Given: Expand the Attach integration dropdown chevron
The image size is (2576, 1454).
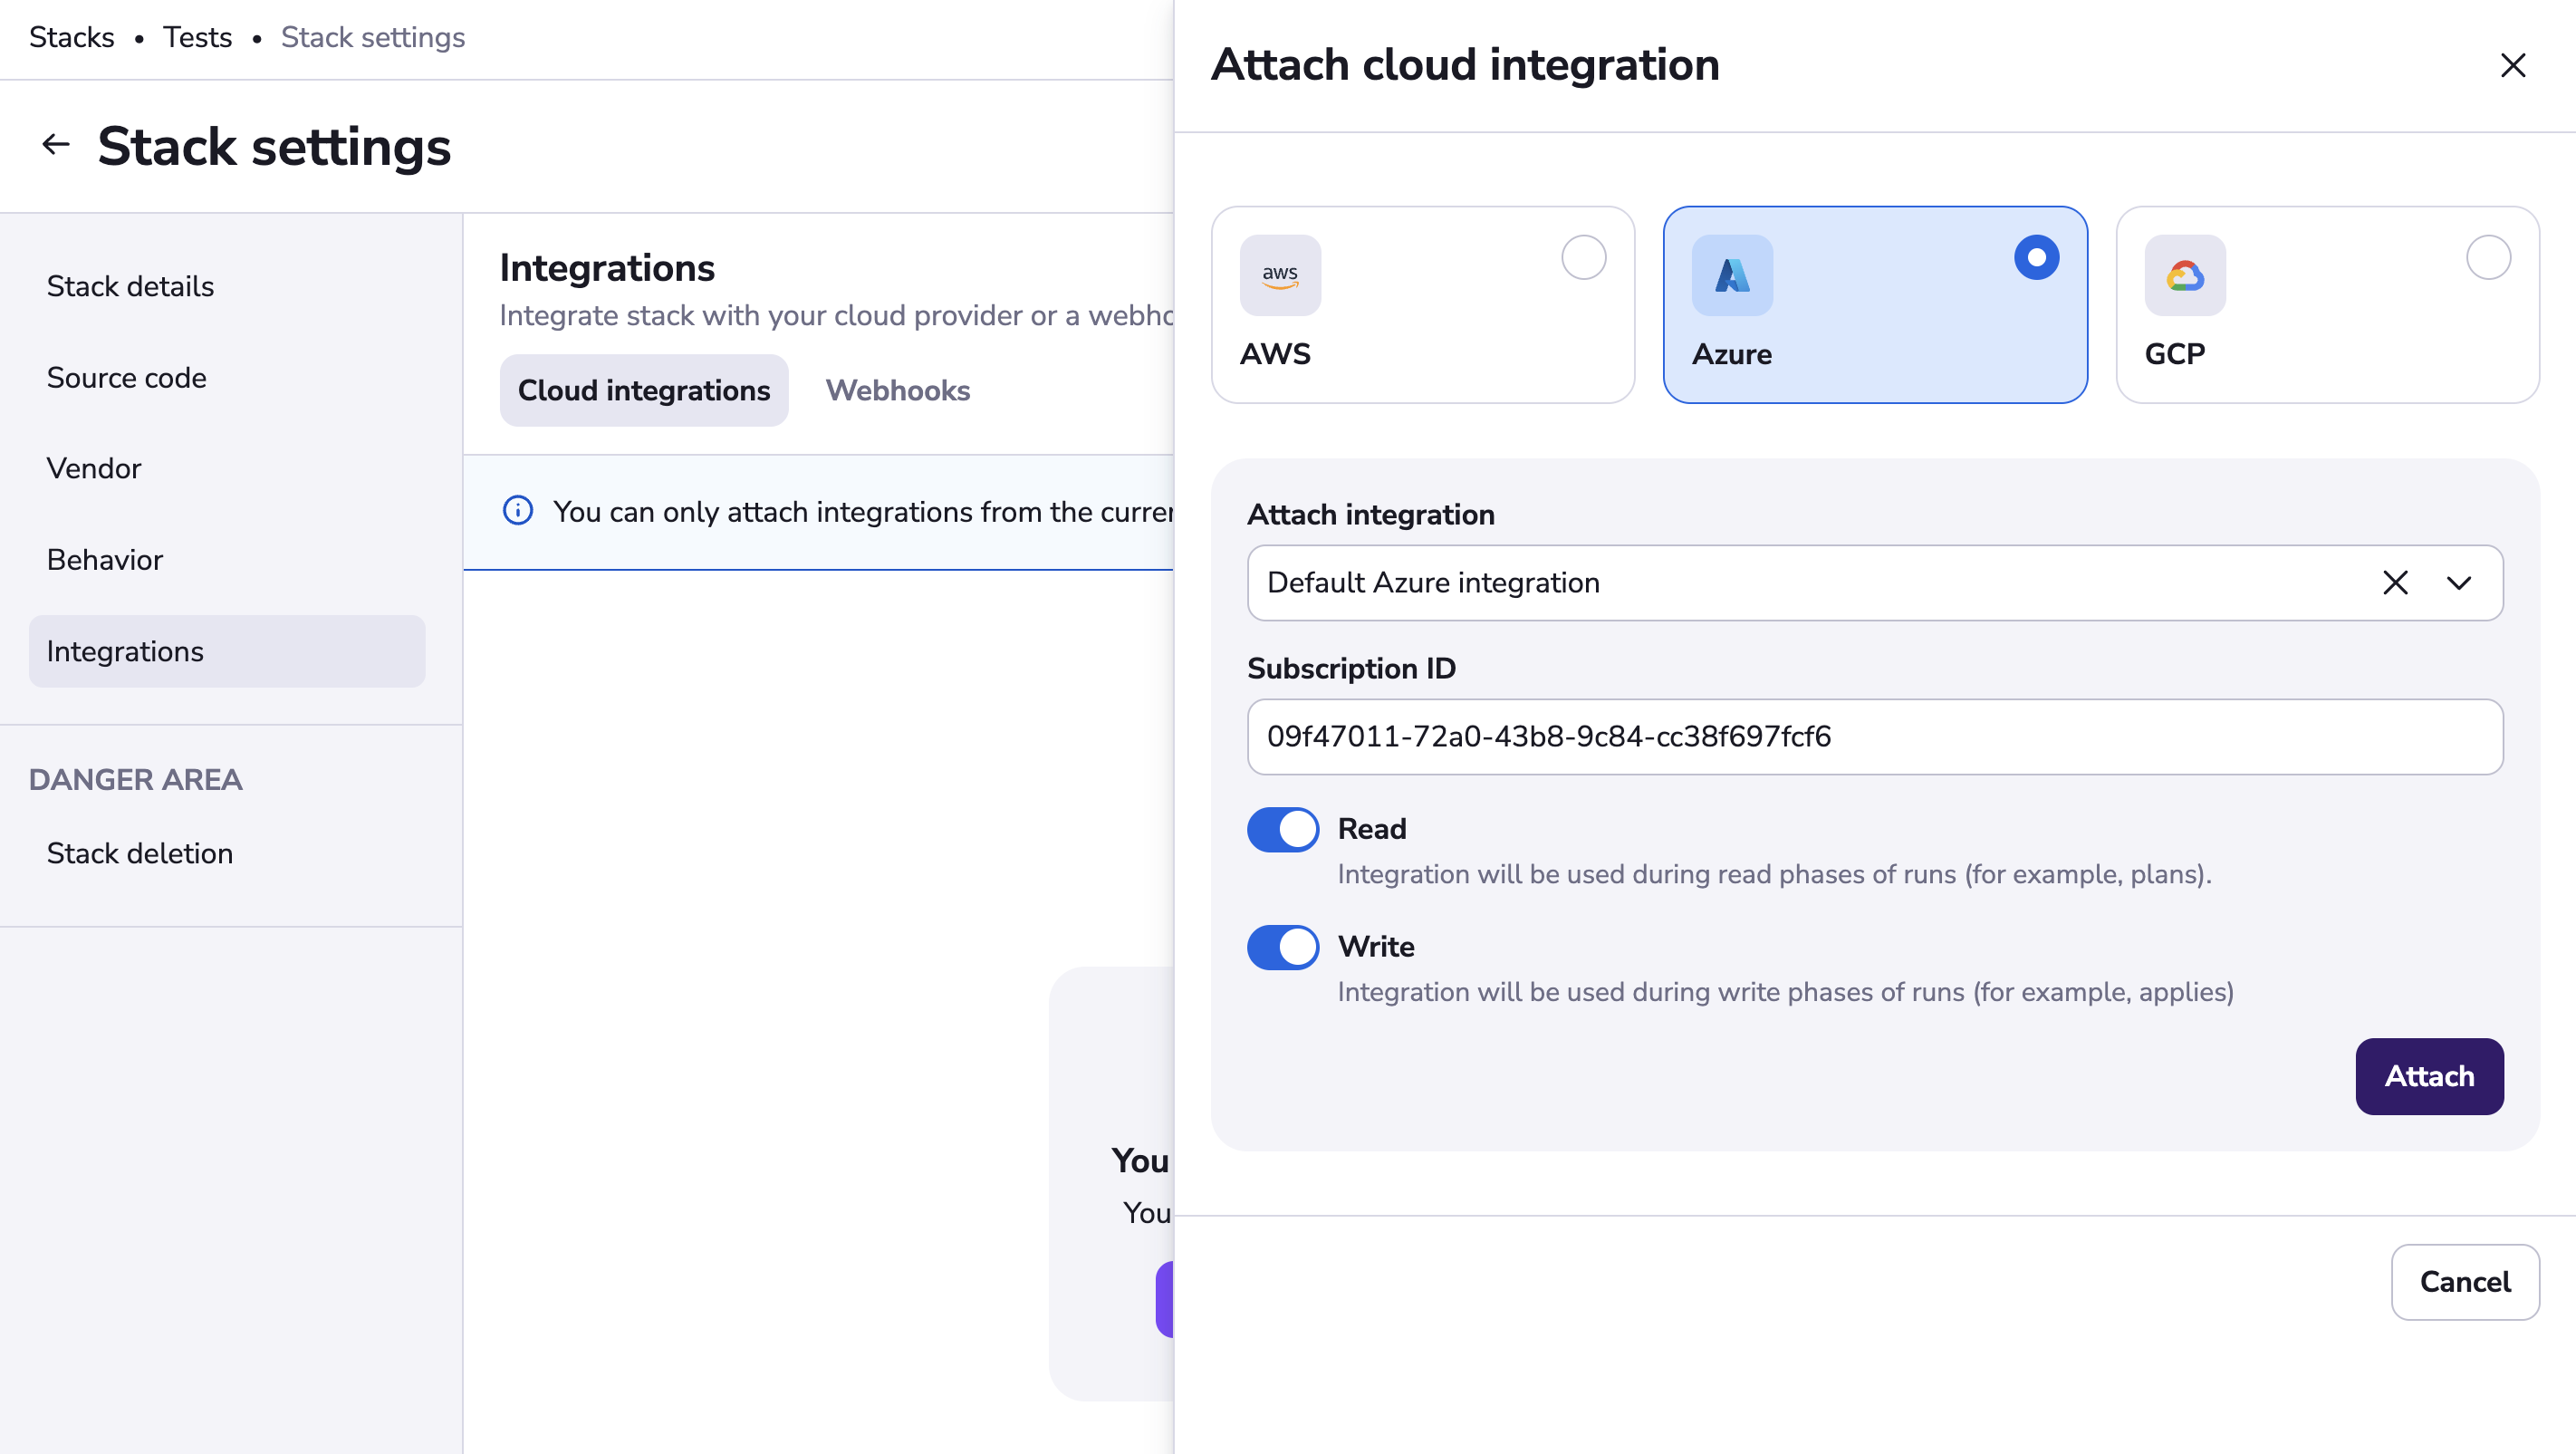Looking at the screenshot, I should pos(2459,583).
